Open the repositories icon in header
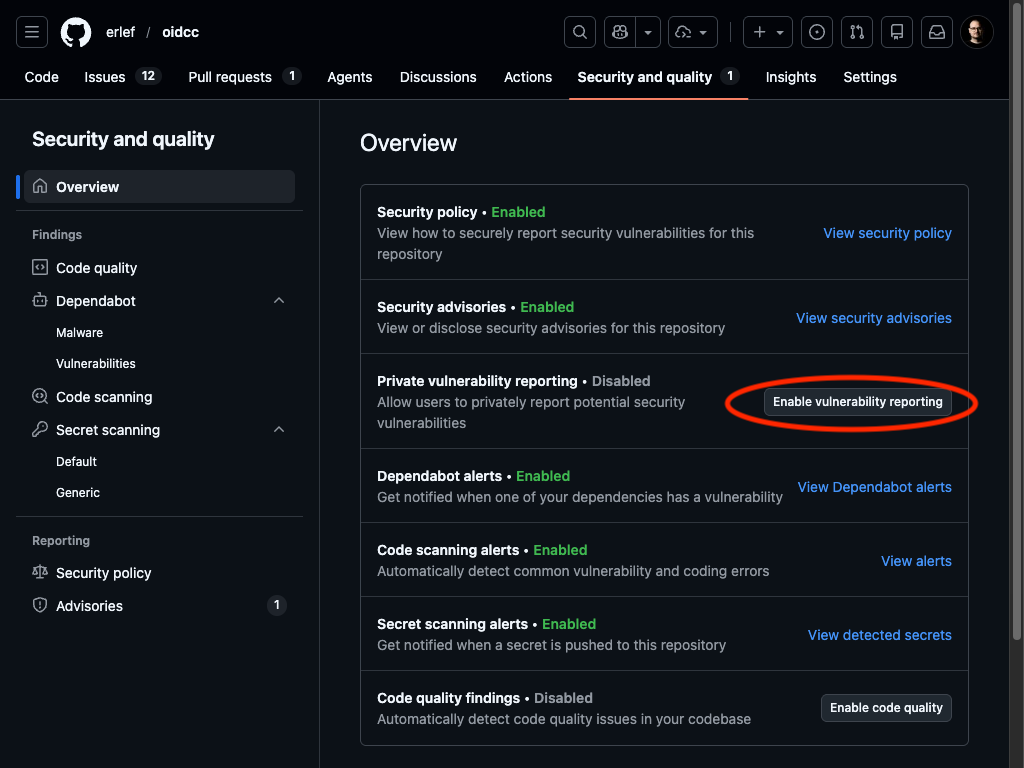 click(x=897, y=32)
